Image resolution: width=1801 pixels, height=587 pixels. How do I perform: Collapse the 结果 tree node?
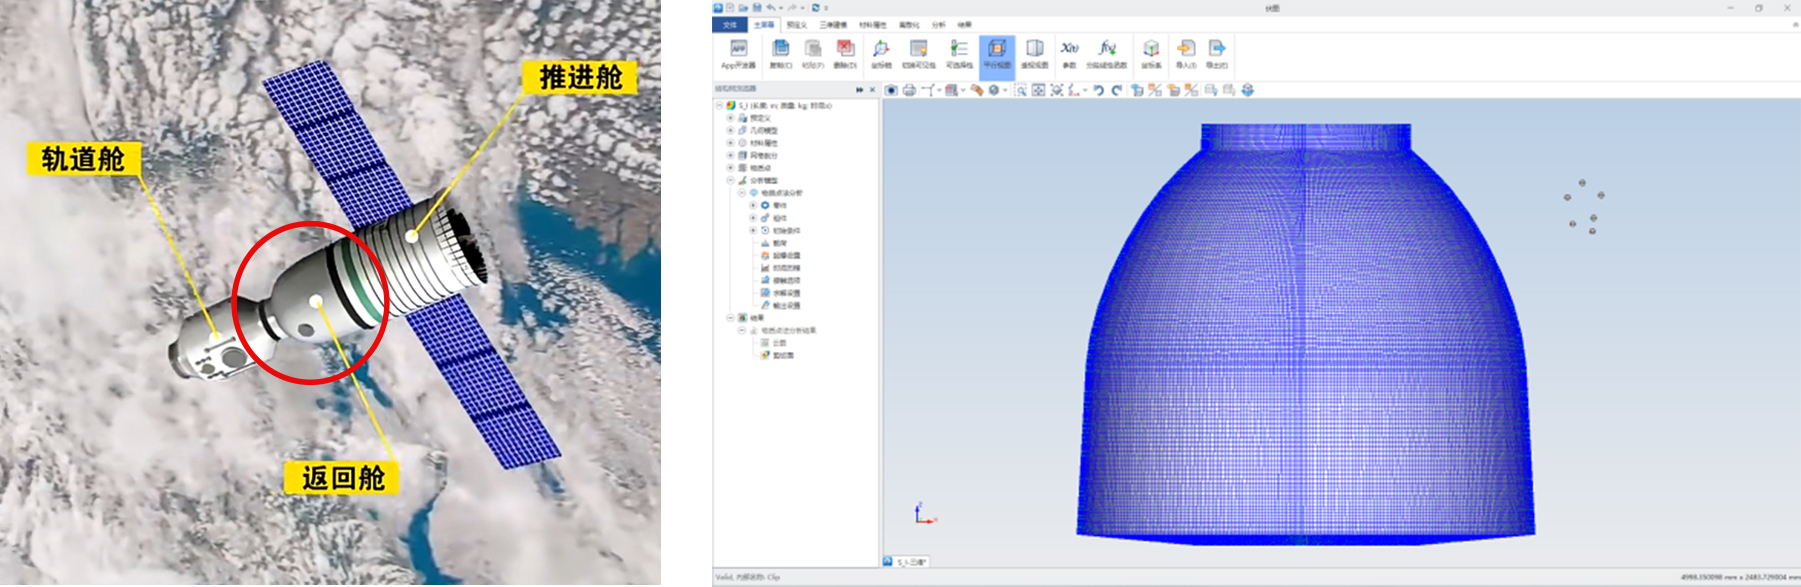pyautogui.click(x=730, y=318)
